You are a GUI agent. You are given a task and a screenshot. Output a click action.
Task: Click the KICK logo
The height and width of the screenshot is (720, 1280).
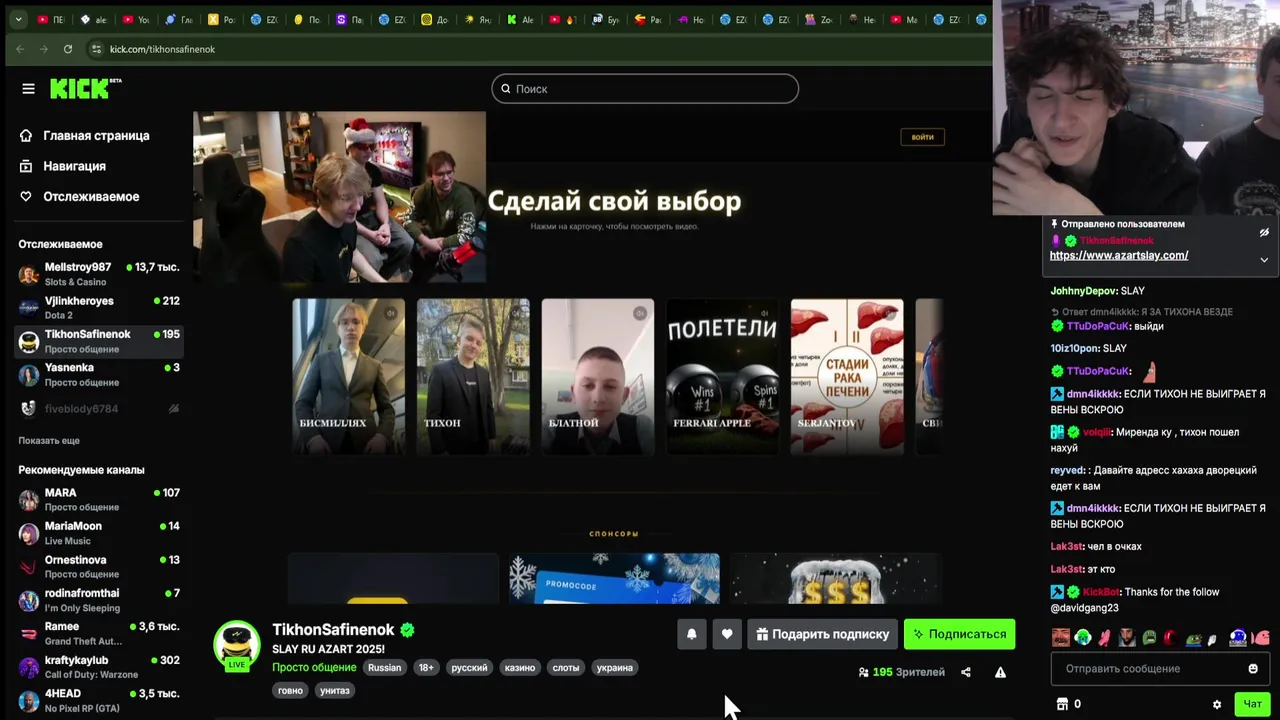click(85, 89)
